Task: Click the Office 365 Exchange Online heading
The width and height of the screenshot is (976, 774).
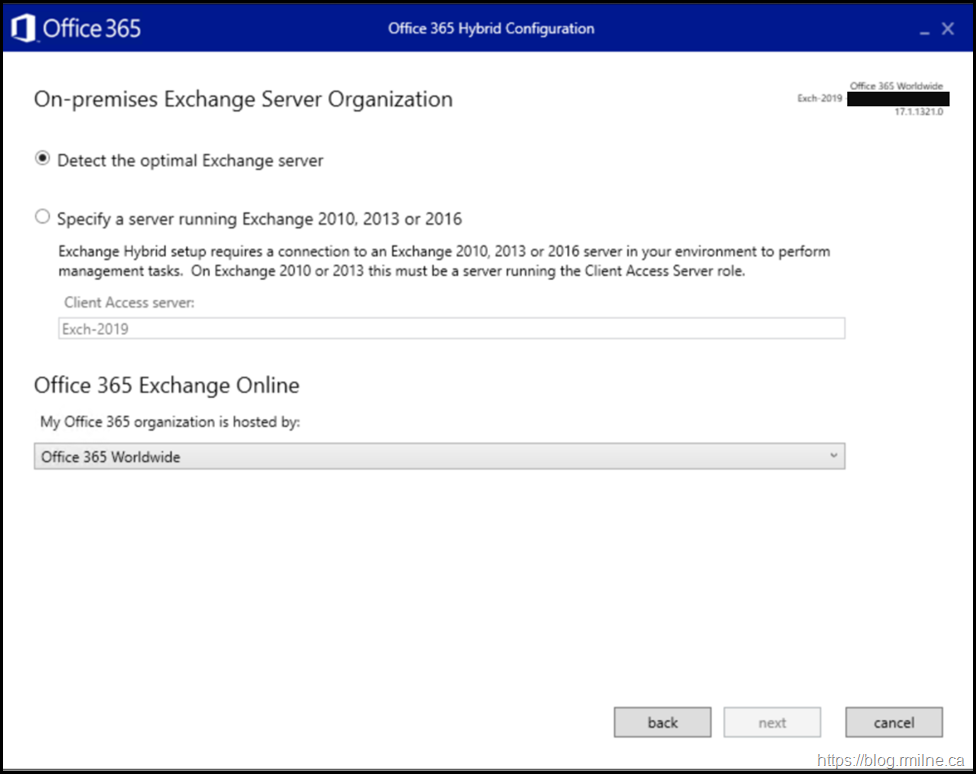Action: pyautogui.click(x=167, y=385)
